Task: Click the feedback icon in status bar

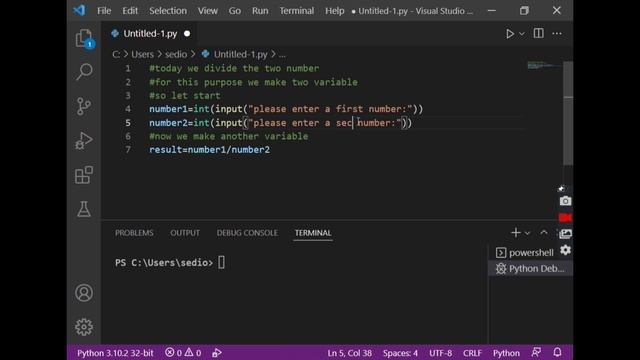Action: click(x=536, y=352)
